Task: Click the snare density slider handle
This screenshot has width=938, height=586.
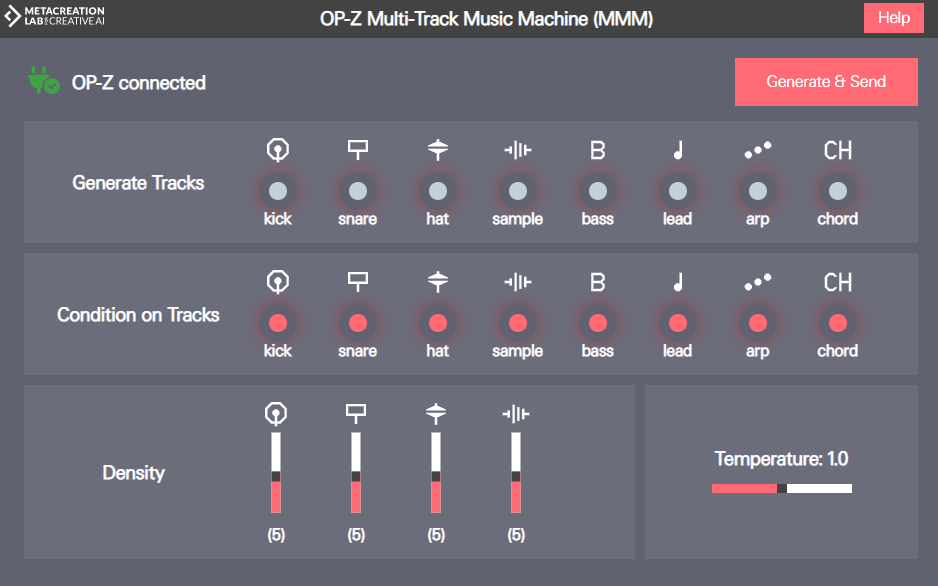Action: [356, 477]
